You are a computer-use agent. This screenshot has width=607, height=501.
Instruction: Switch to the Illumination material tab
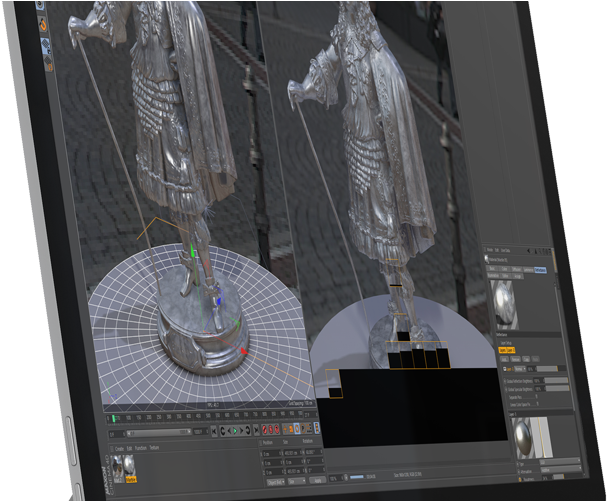pyautogui.click(x=494, y=275)
